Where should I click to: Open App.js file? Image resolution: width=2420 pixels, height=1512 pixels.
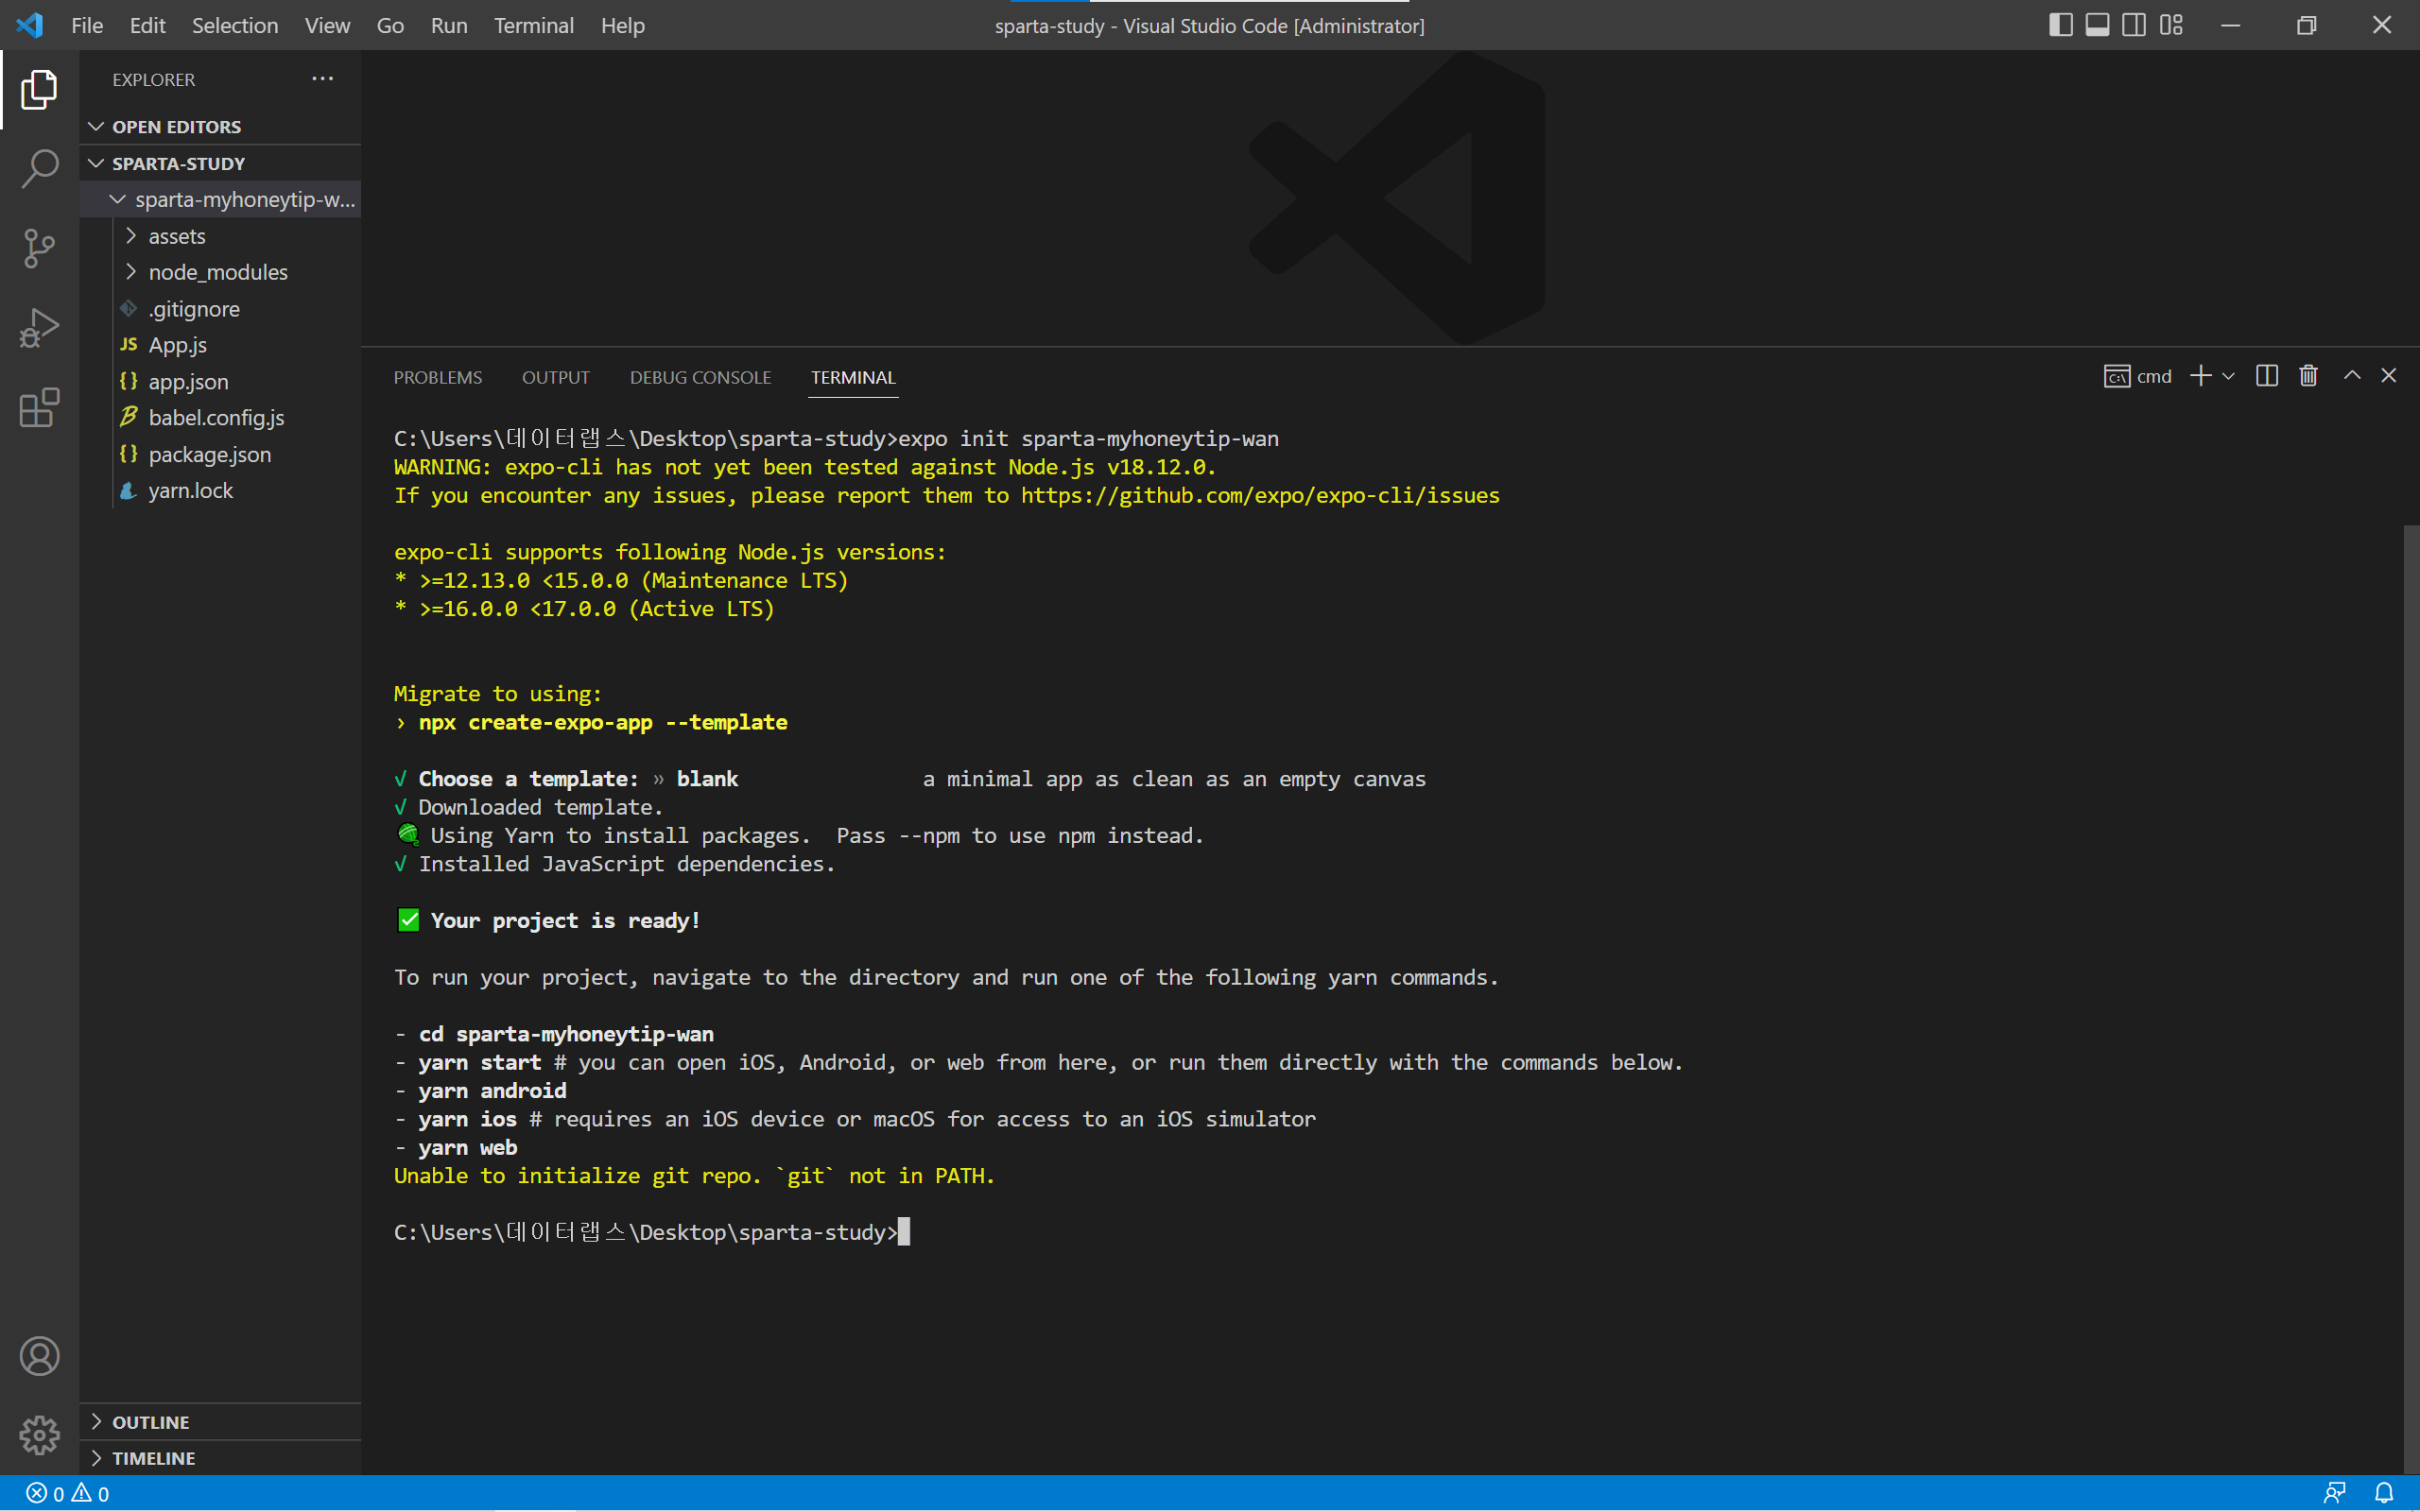(220, 345)
